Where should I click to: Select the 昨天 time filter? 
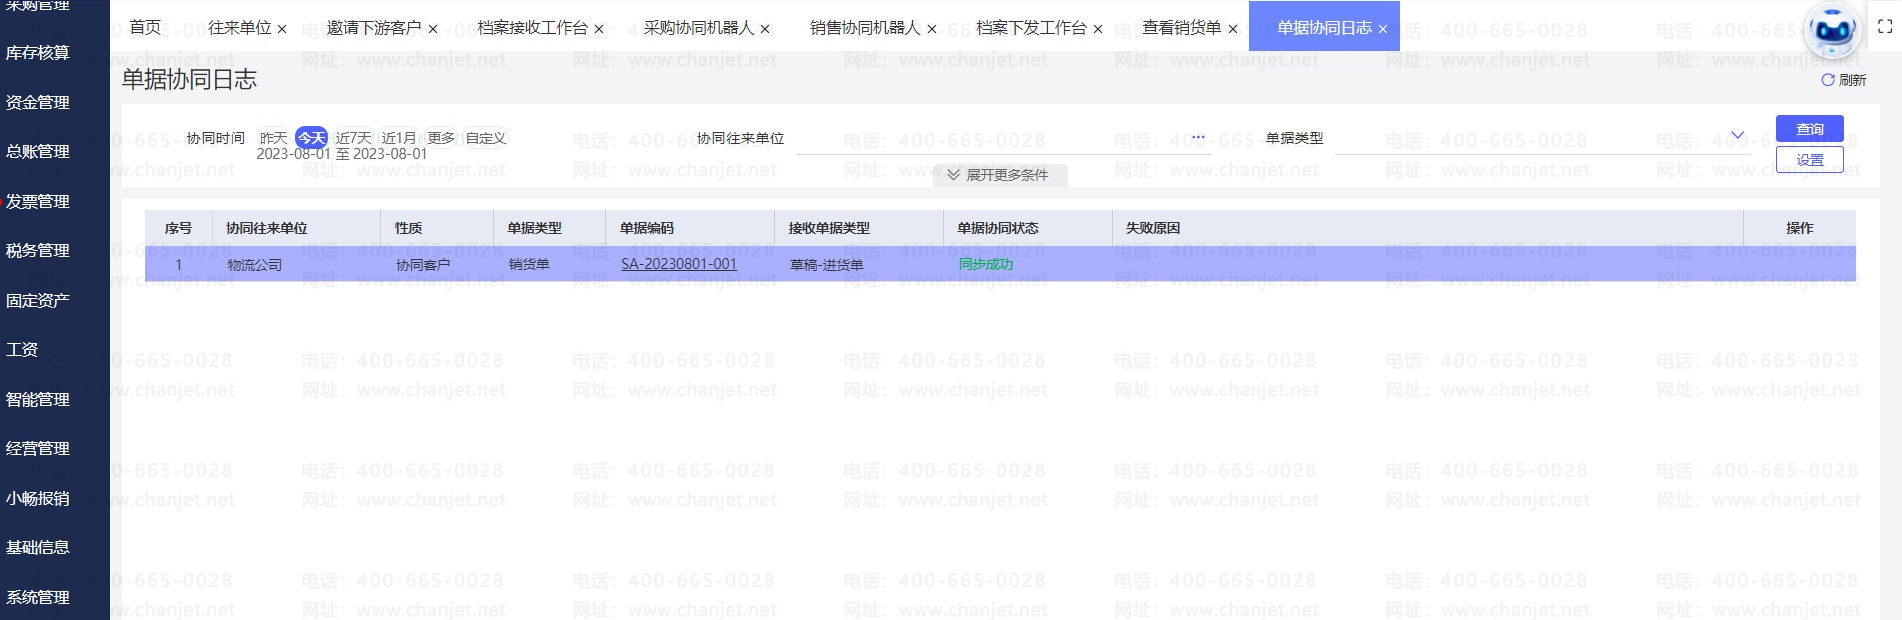[273, 138]
